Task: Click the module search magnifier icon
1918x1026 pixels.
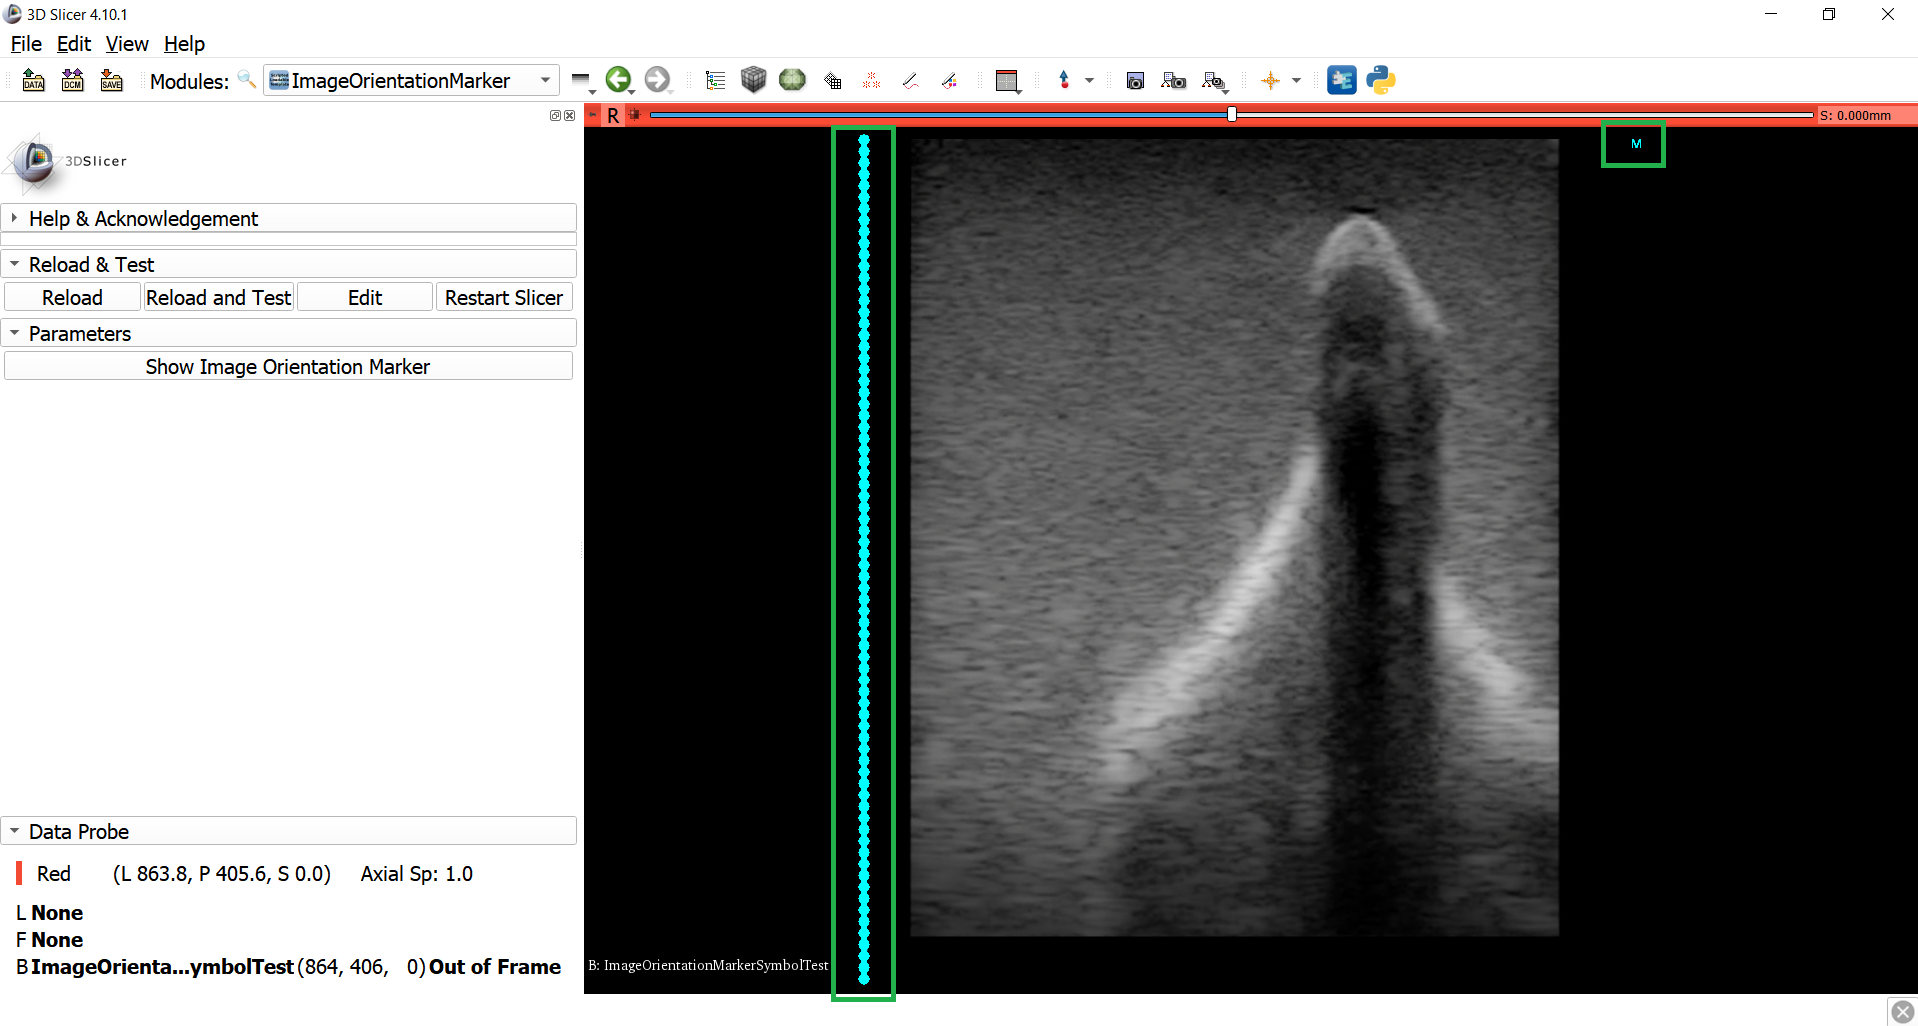Action: (x=246, y=81)
